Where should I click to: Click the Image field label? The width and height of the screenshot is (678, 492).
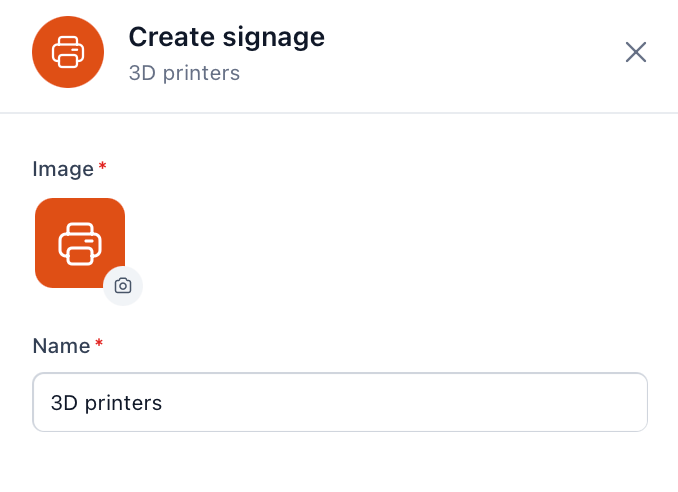coord(63,169)
